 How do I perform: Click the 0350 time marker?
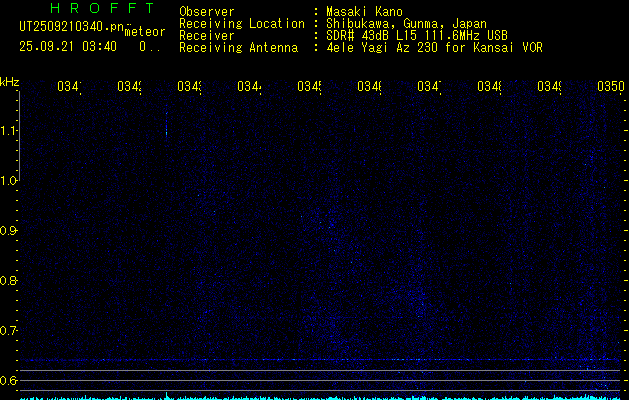pyautogui.click(x=611, y=86)
